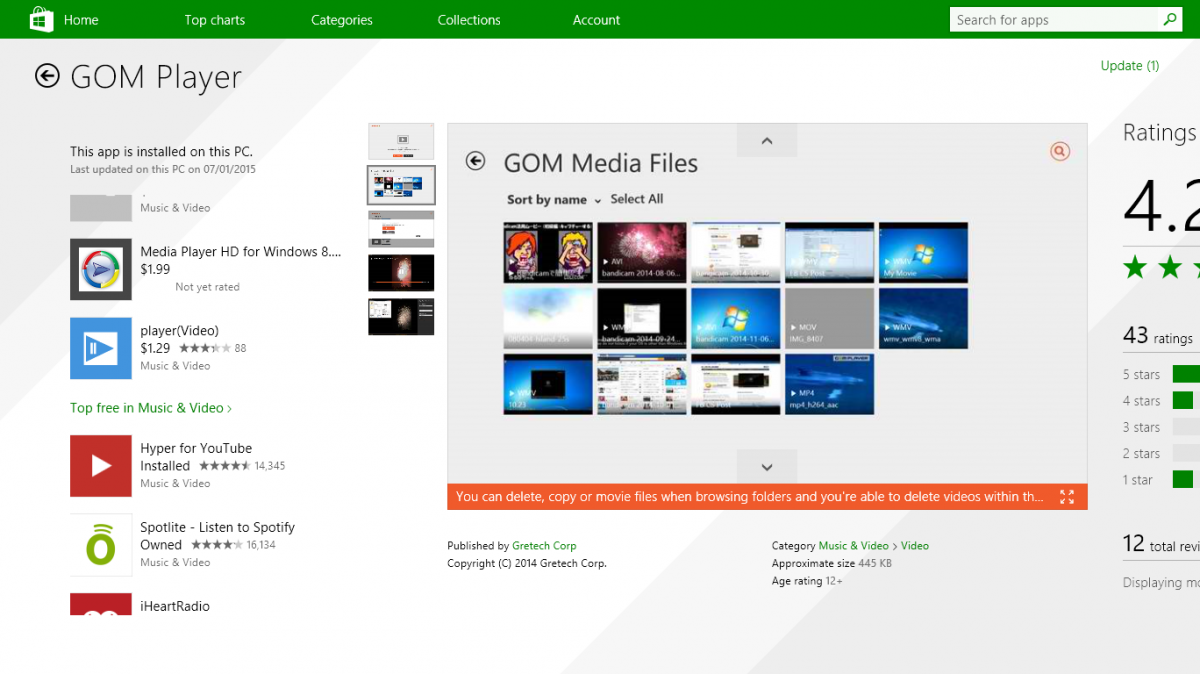Select the third screenshot thumbnail
Image resolution: width=1200 pixels, height=674 pixels.
[401, 229]
